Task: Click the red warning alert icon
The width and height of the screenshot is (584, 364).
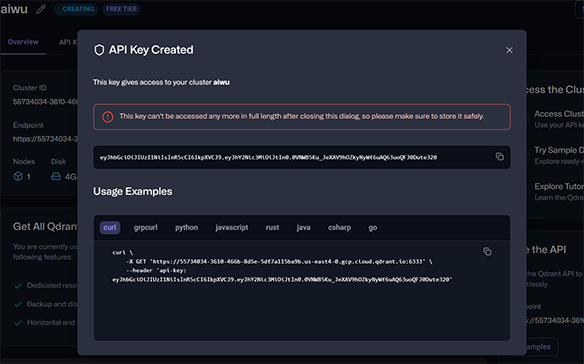Action: click(108, 117)
